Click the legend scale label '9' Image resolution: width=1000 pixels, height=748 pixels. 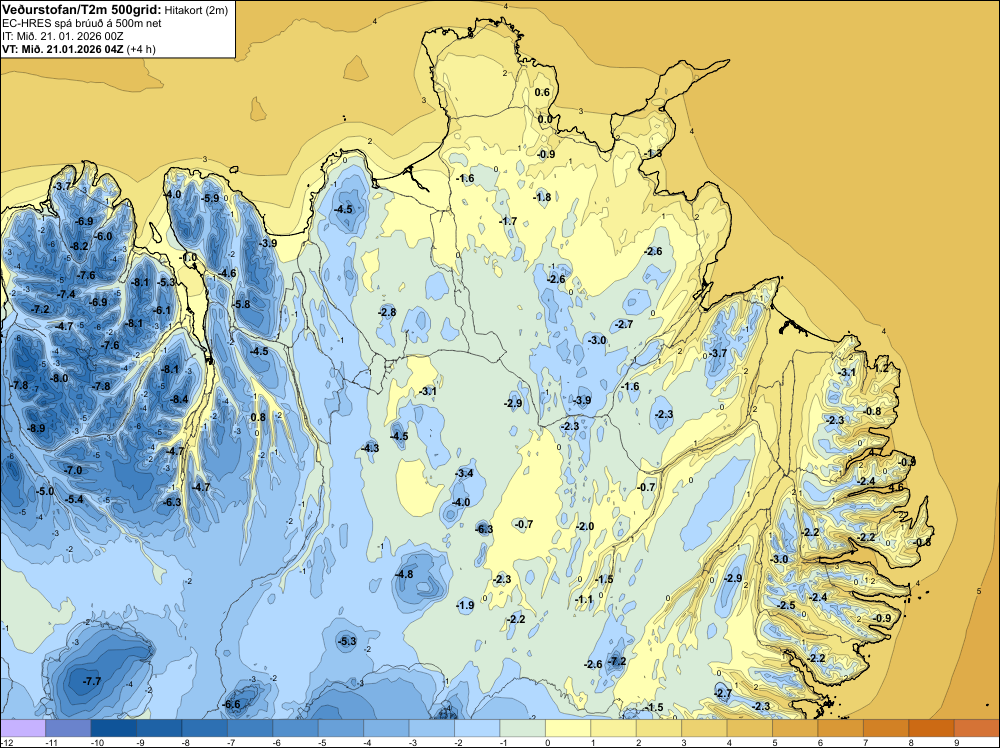coord(956,742)
